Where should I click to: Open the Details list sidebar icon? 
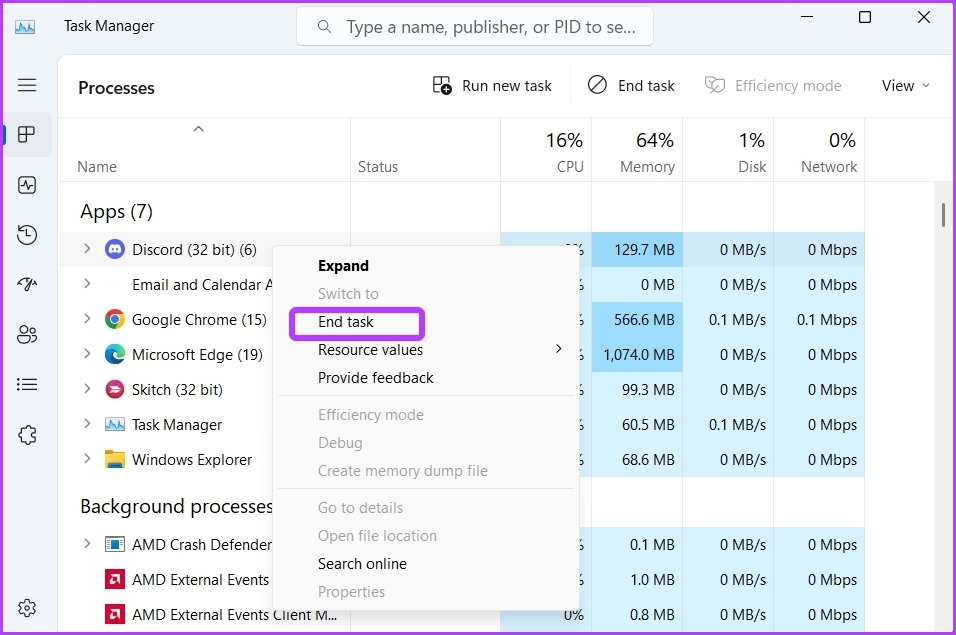27,385
